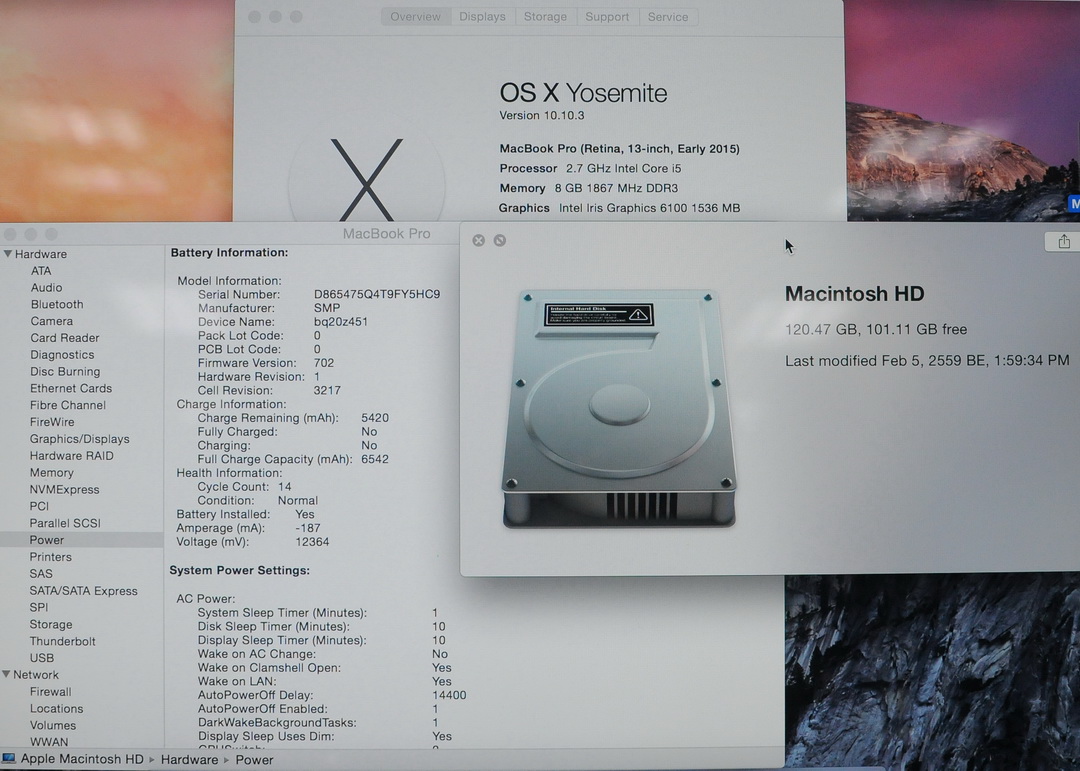Select SPI in the sidebar
Viewport: 1080px width, 771px height.
[39, 607]
